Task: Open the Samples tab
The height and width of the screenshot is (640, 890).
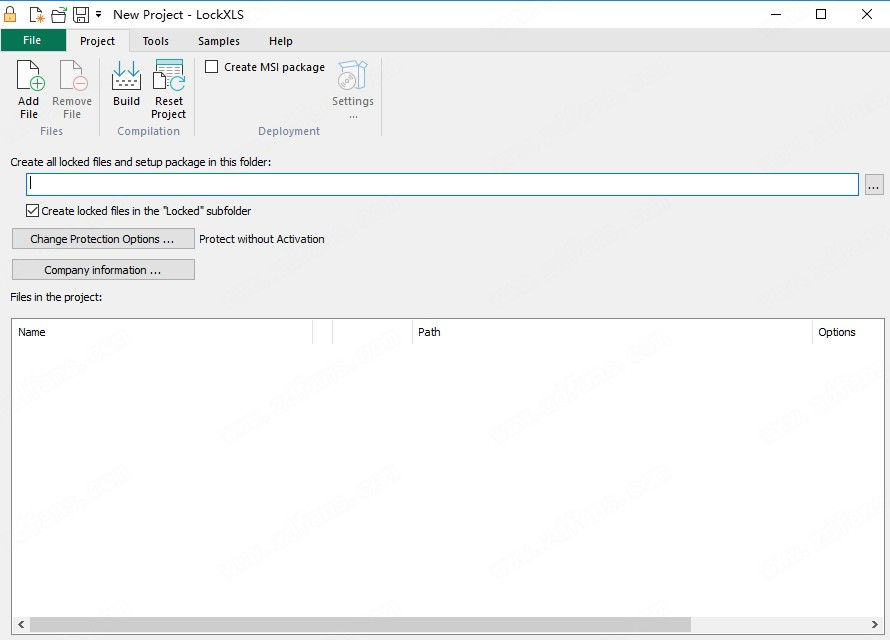Action: point(219,41)
